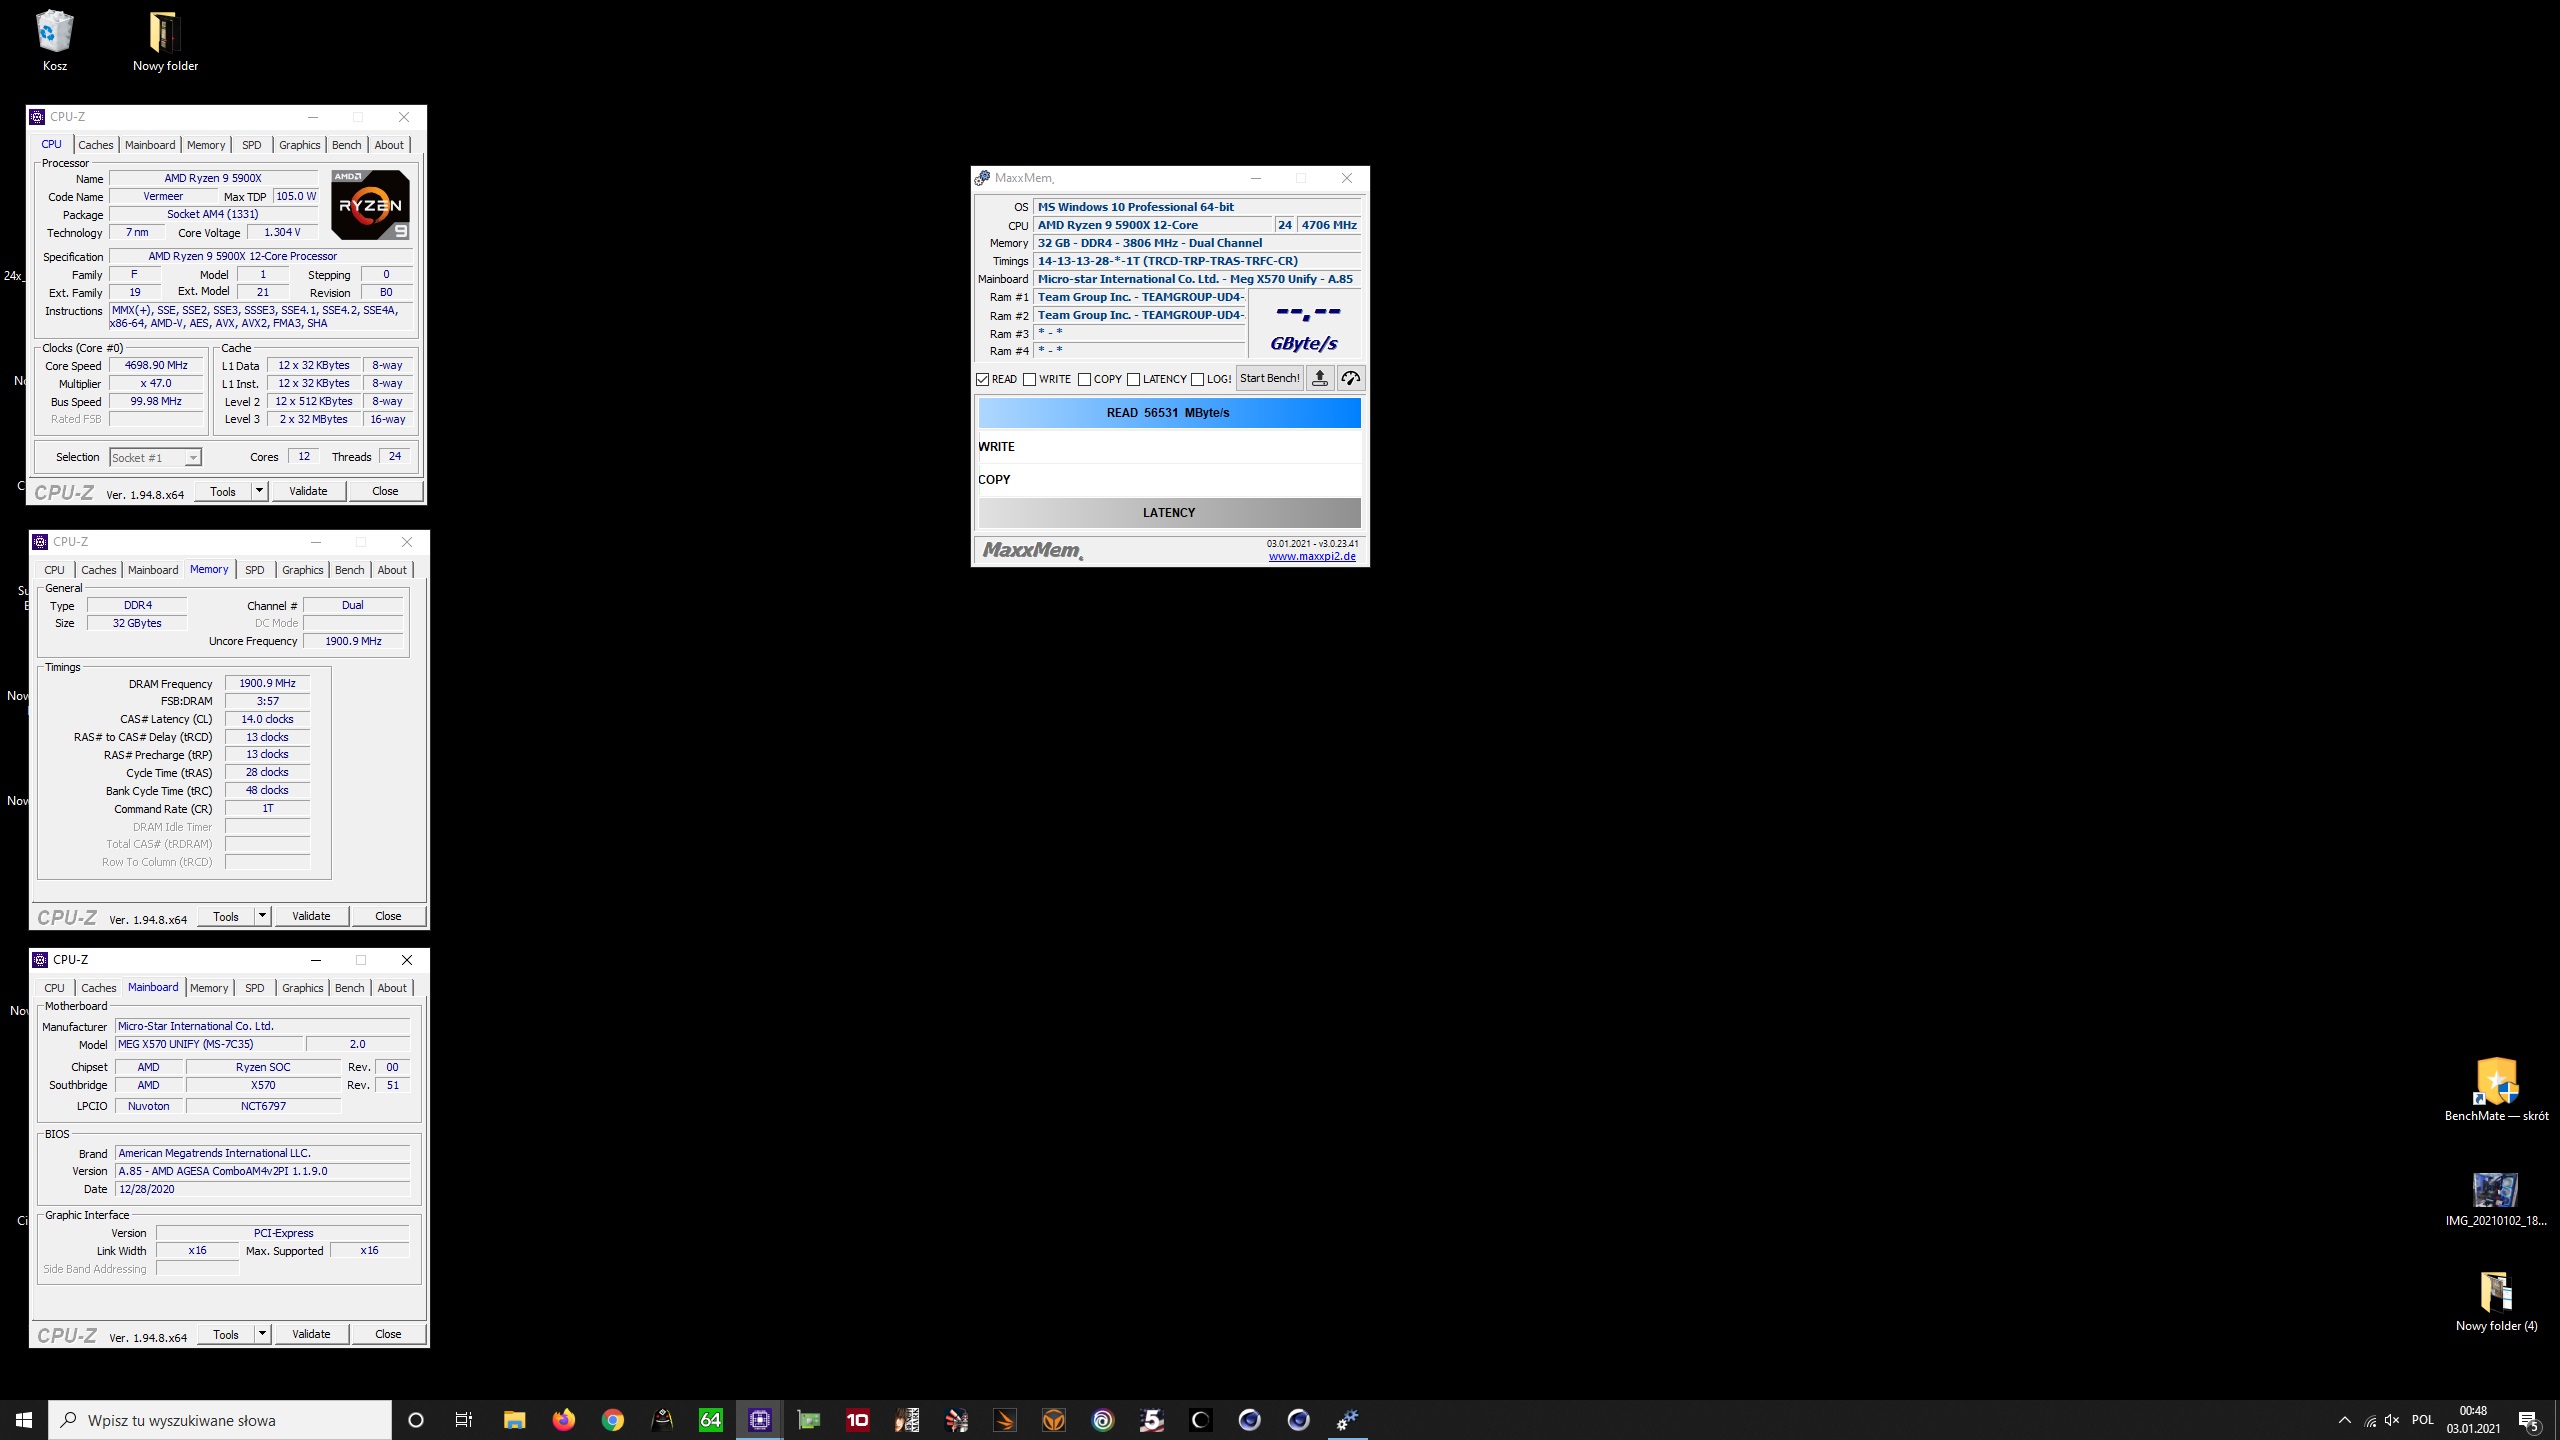Enable COPY checkbox in MaxxMem
Image resolution: width=2560 pixels, height=1440 pixels.
tap(1084, 379)
